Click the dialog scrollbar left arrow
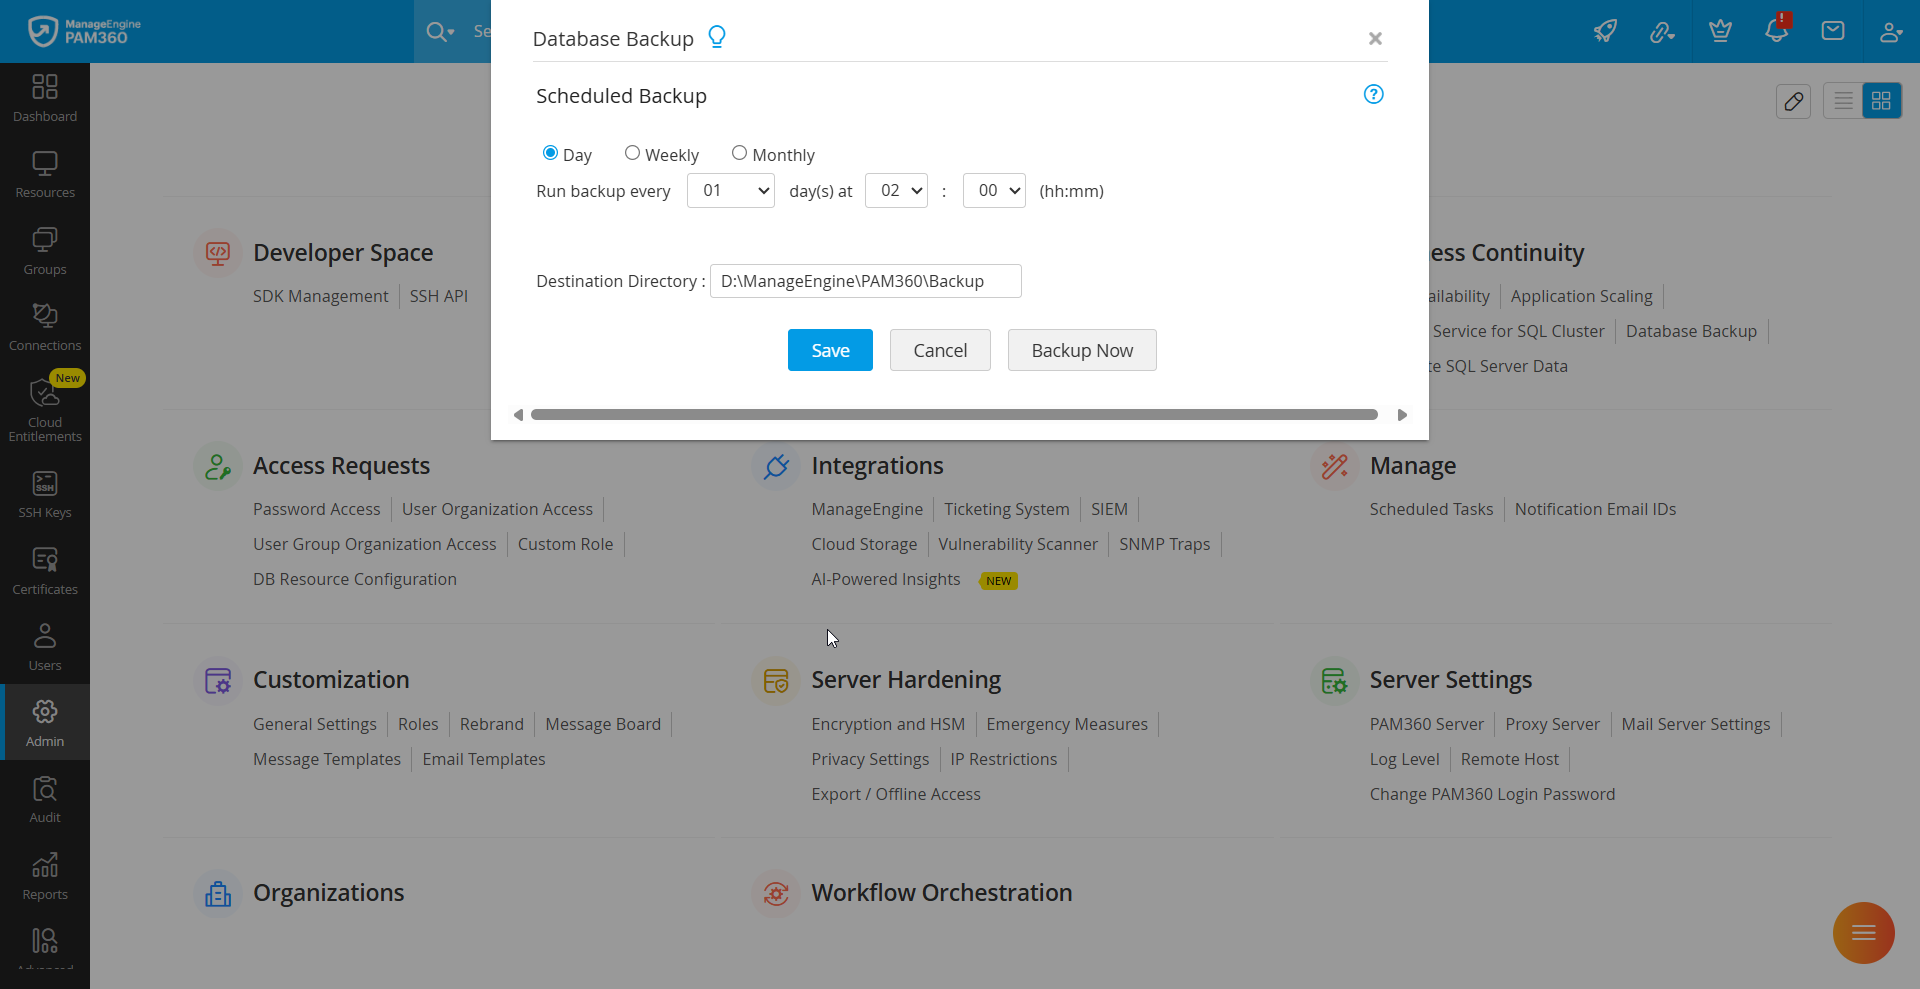 click(518, 414)
